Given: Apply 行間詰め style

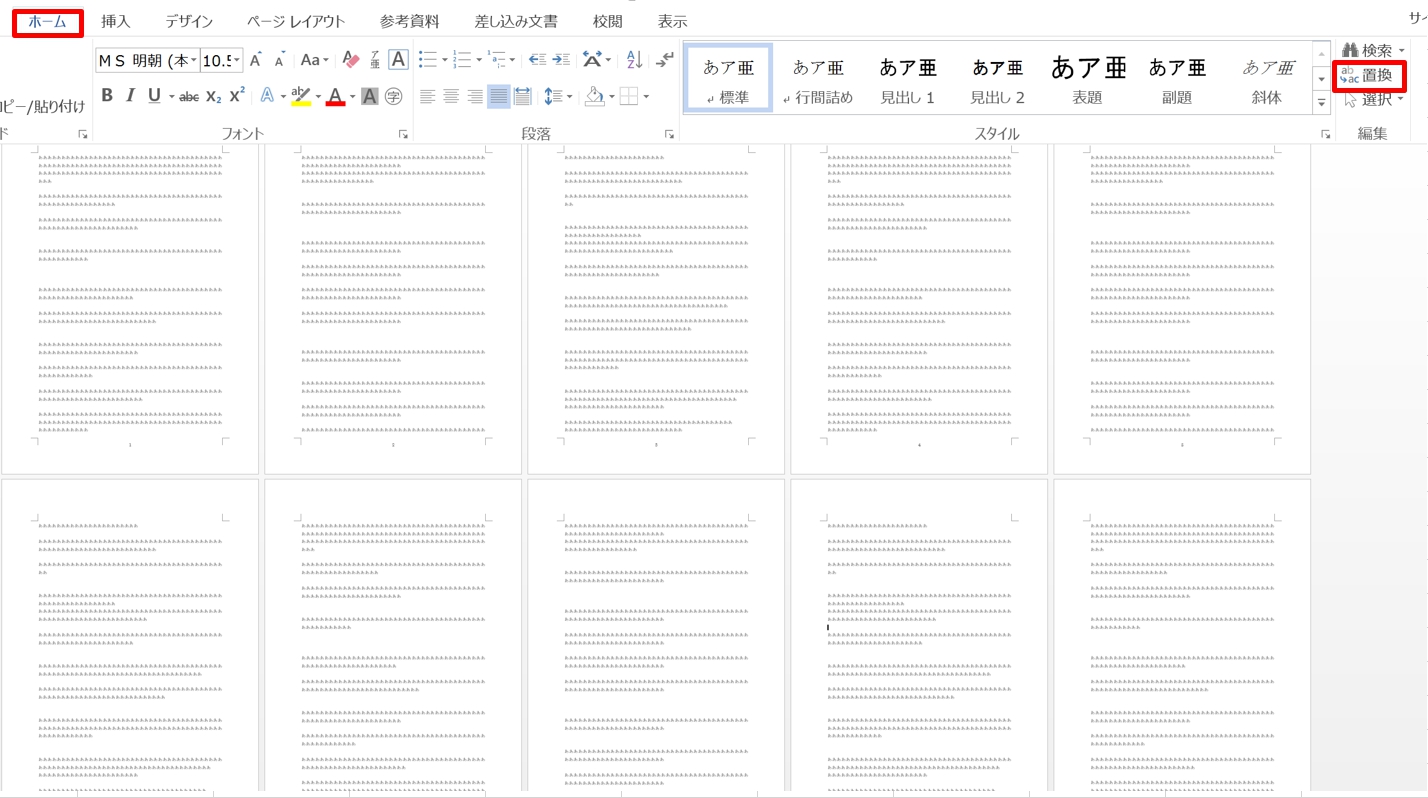Looking at the screenshot, I should pyautogui.click(x=818, y=77).
